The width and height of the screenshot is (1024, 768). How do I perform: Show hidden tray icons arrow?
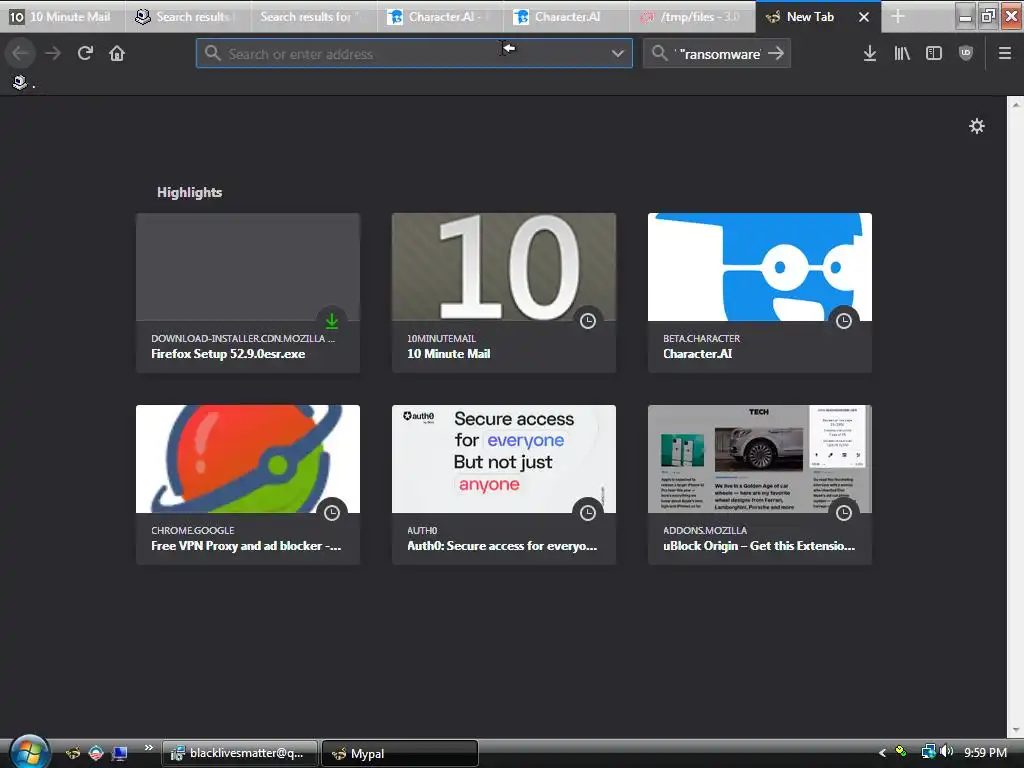coord(882,753)
